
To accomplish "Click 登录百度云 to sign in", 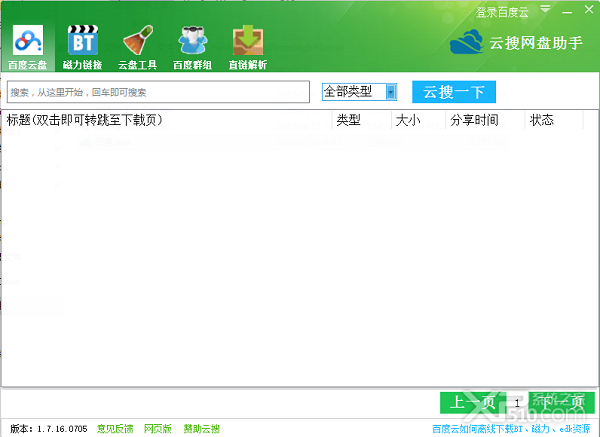I will pos(502,12).
